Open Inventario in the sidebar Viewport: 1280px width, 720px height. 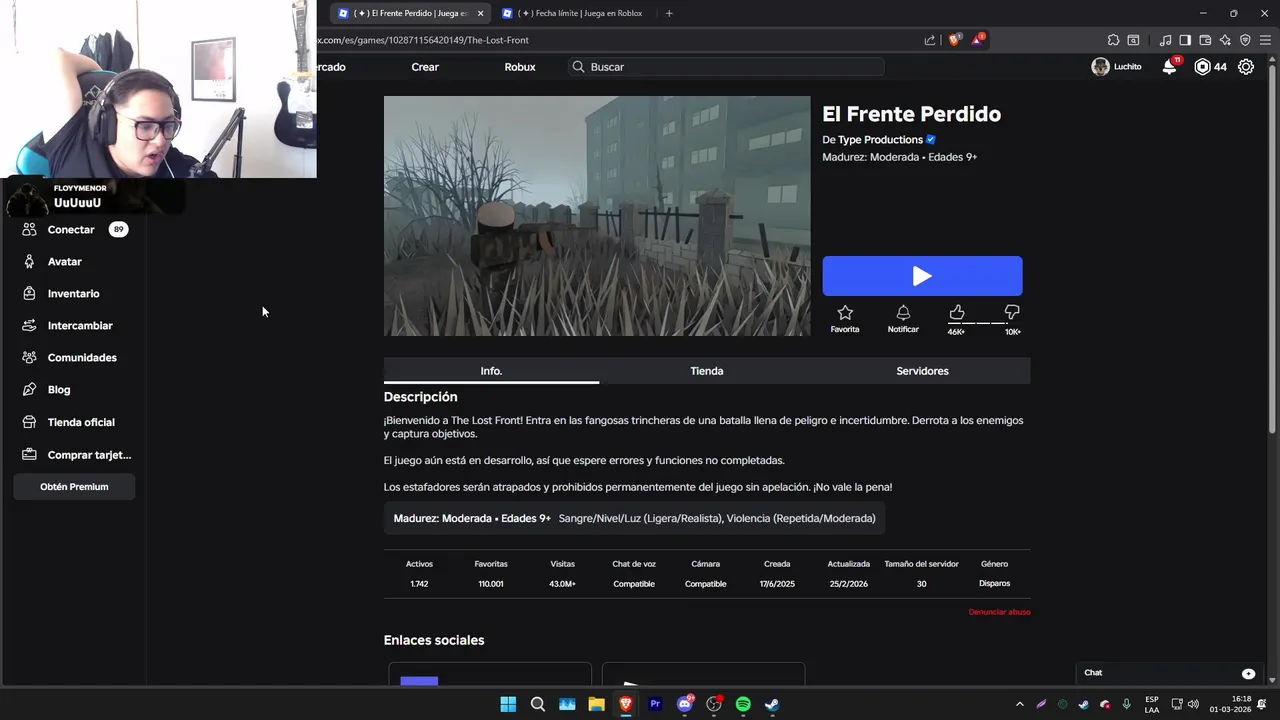pyautogui.click(x=75, y=293)
